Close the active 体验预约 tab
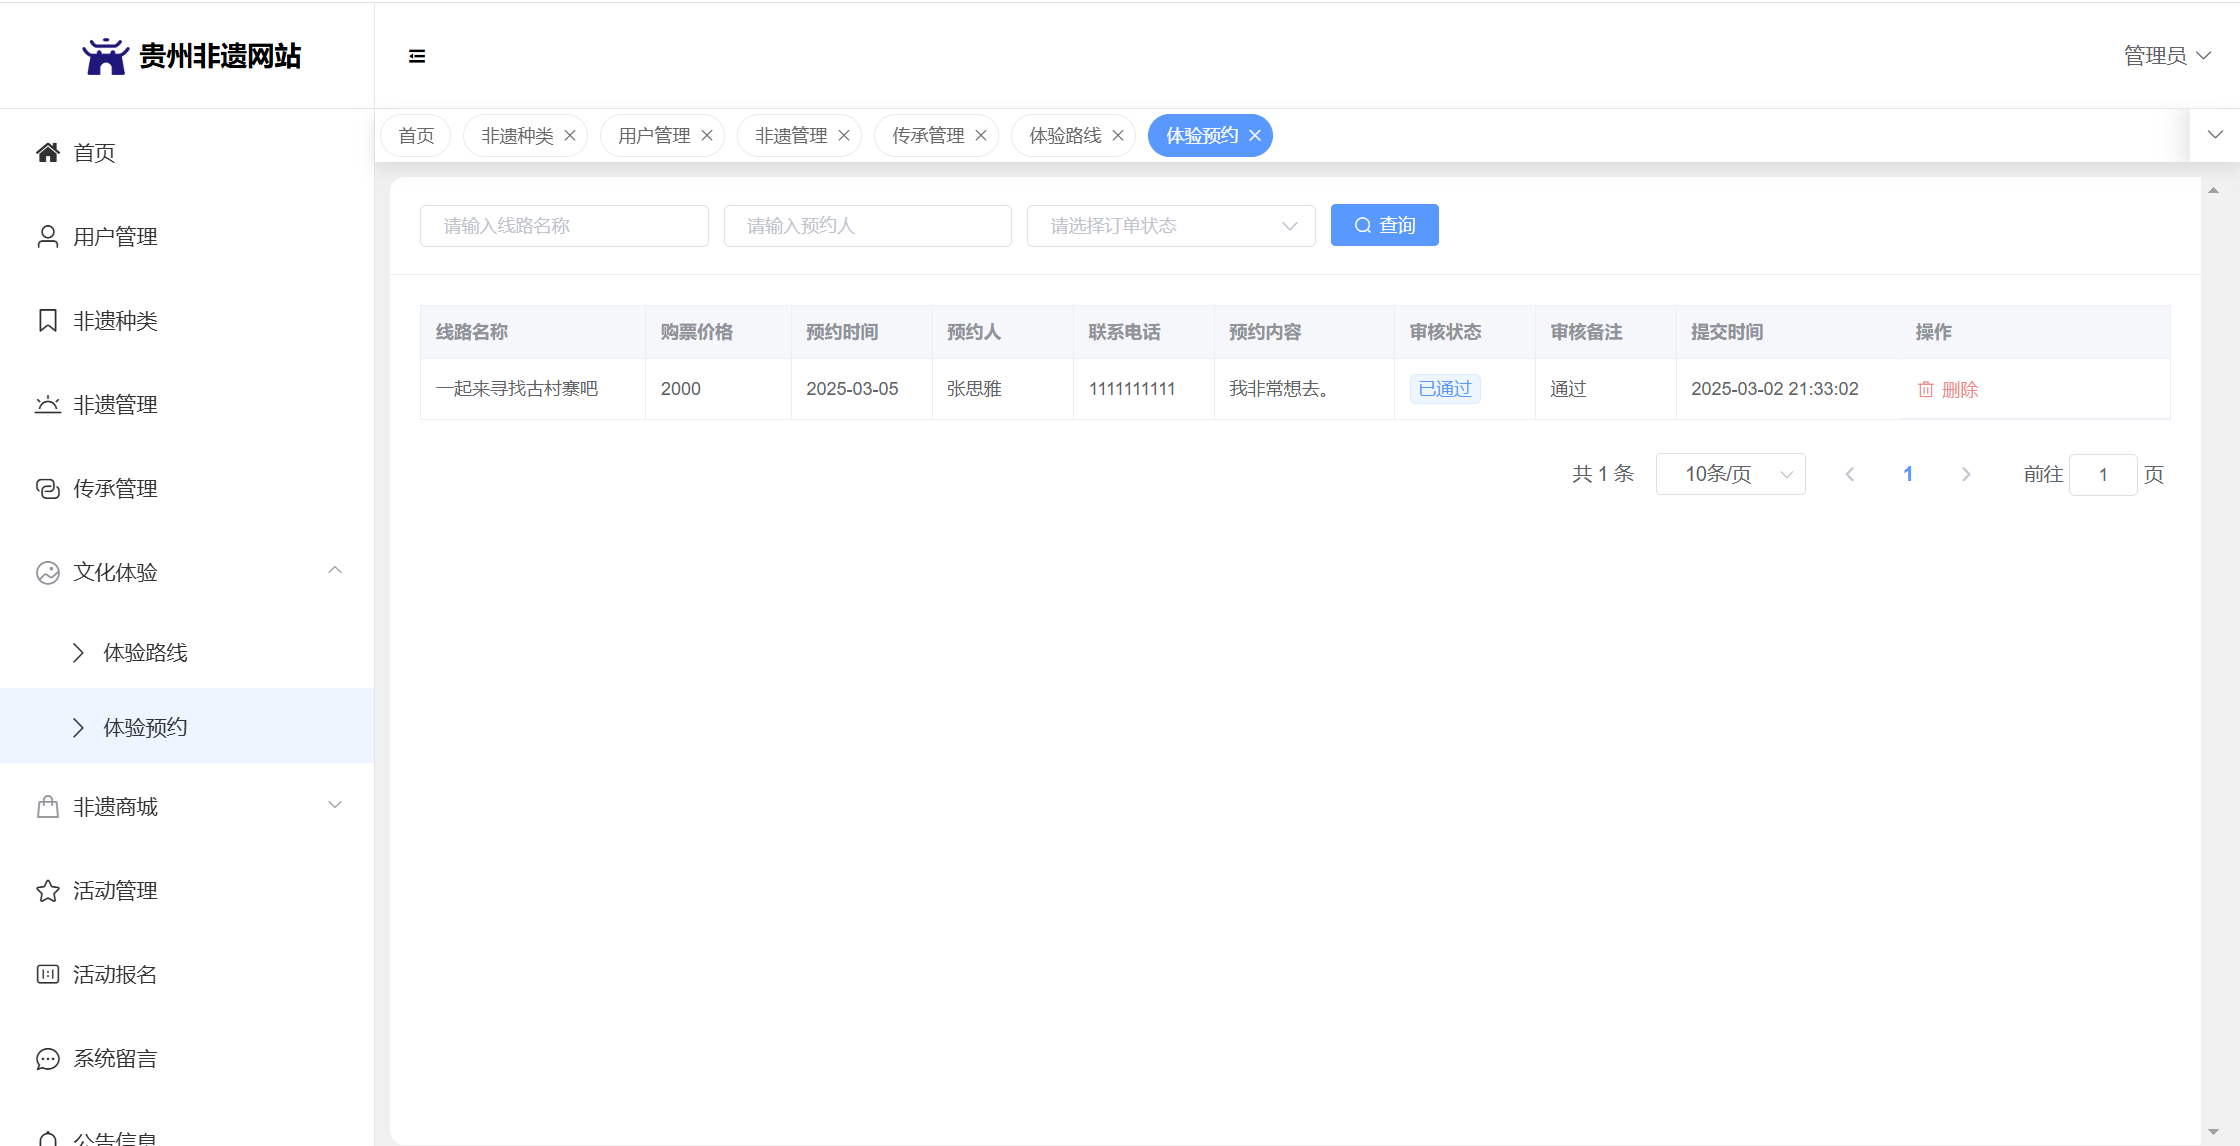The height and width of the screenshot is (1146, 2240). 1255,135
